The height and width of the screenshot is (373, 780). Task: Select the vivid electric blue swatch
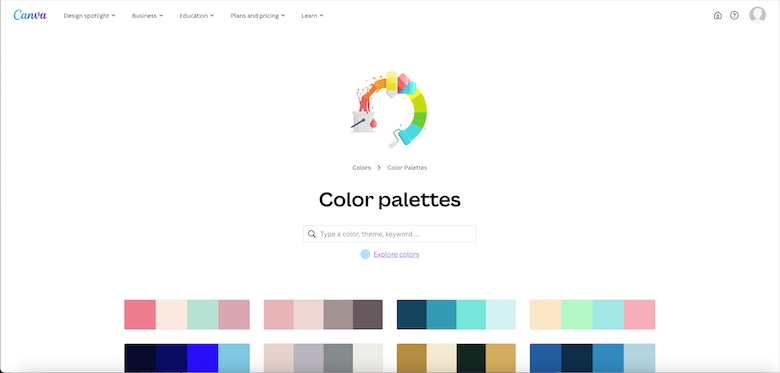[x=203, y=358]
